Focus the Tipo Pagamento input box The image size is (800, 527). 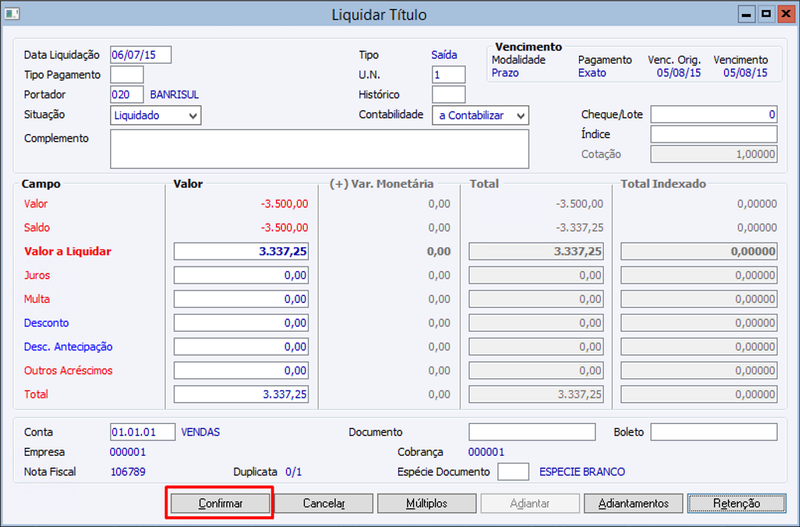point(127,74)
